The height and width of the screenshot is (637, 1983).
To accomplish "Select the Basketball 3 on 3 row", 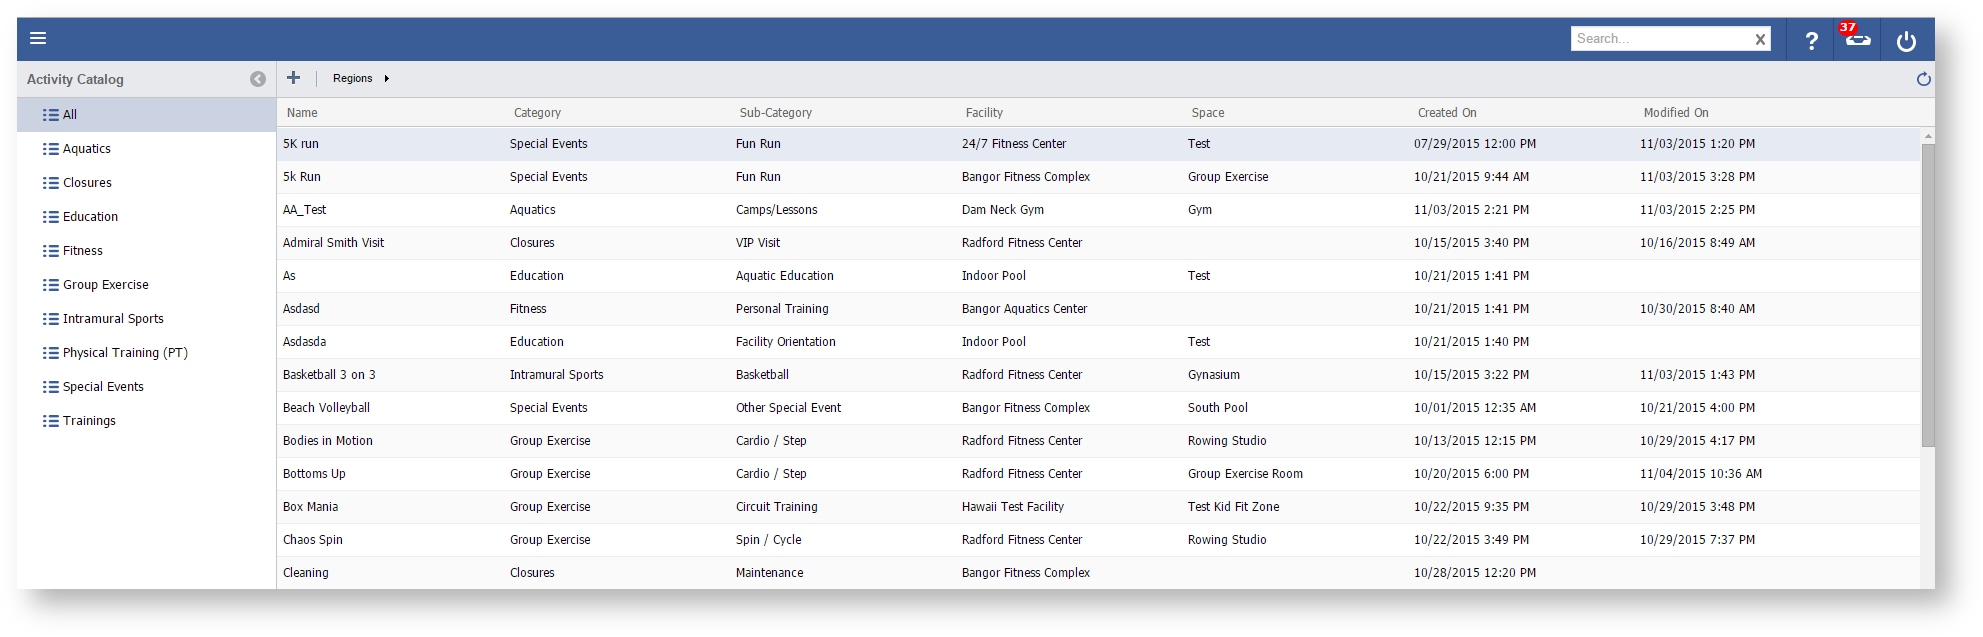I will (329, 375).
